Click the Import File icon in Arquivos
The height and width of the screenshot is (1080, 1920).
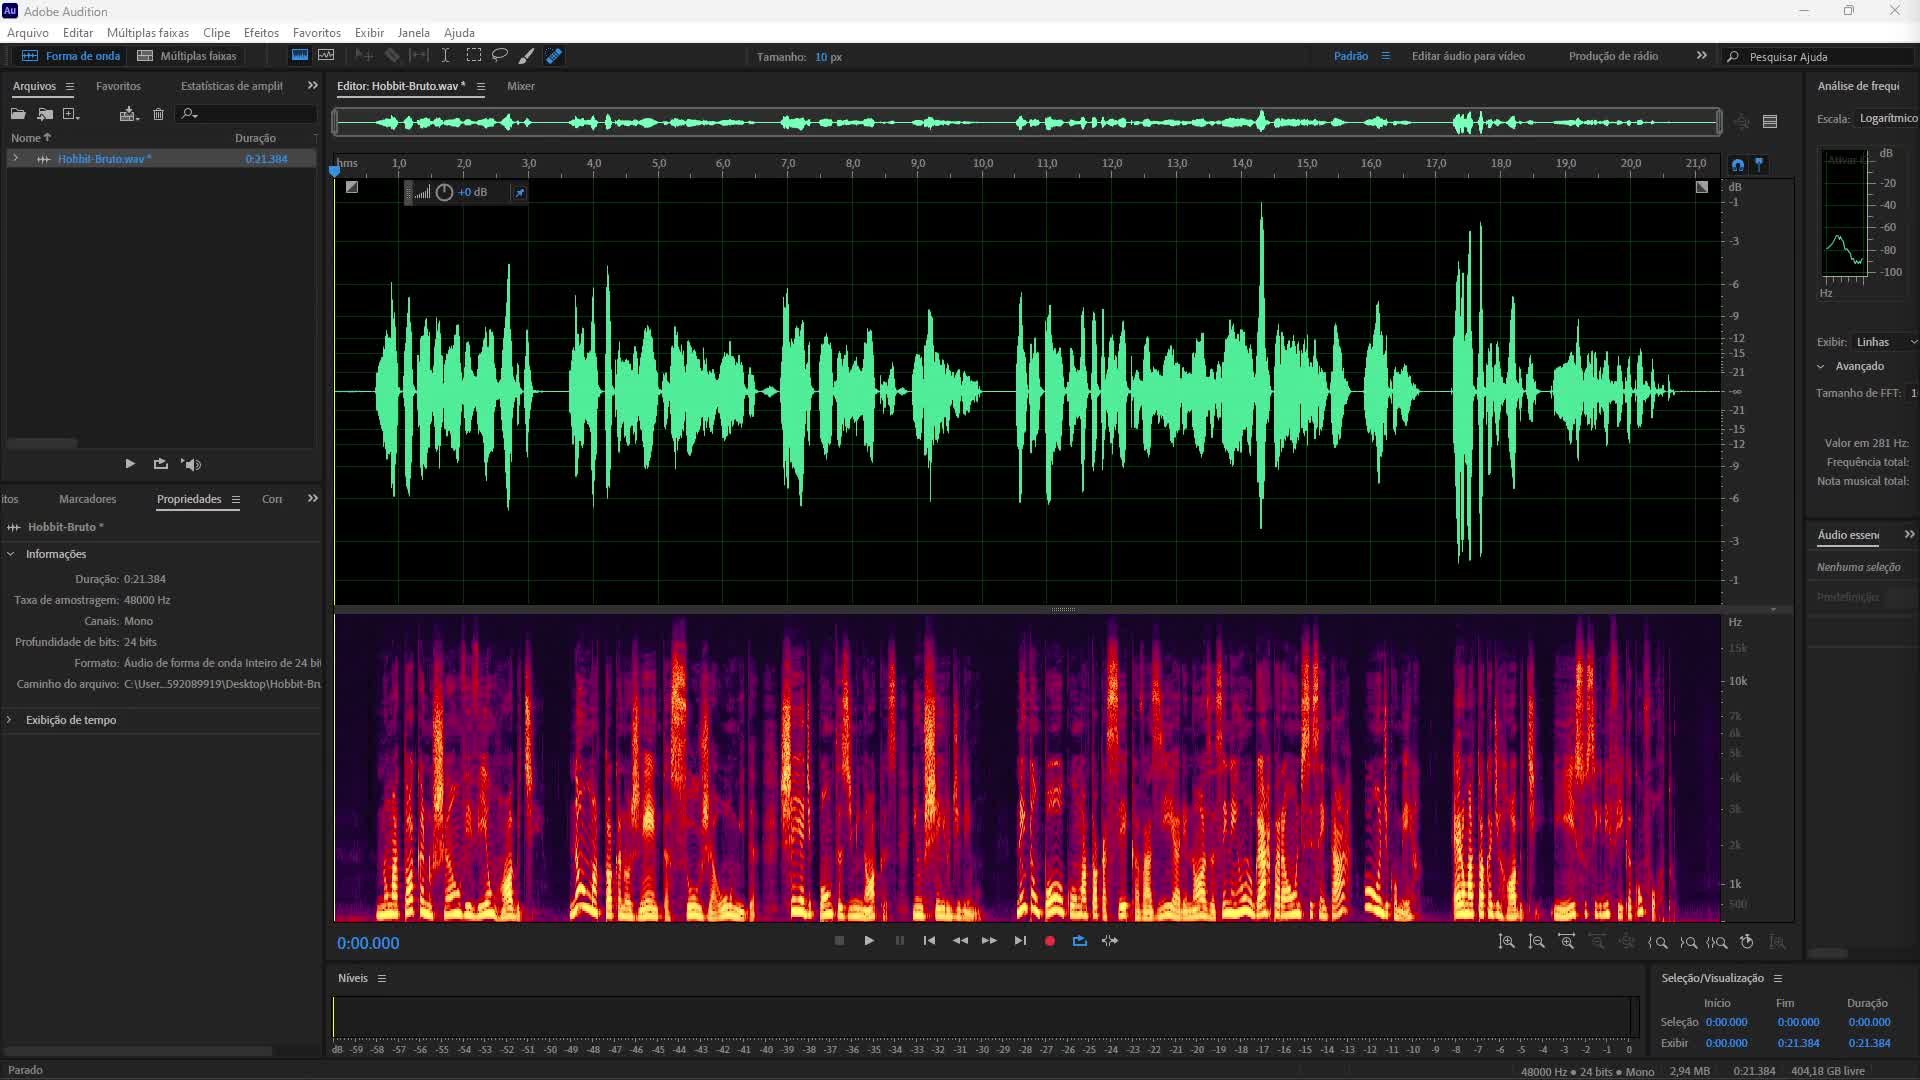[45, 114]
